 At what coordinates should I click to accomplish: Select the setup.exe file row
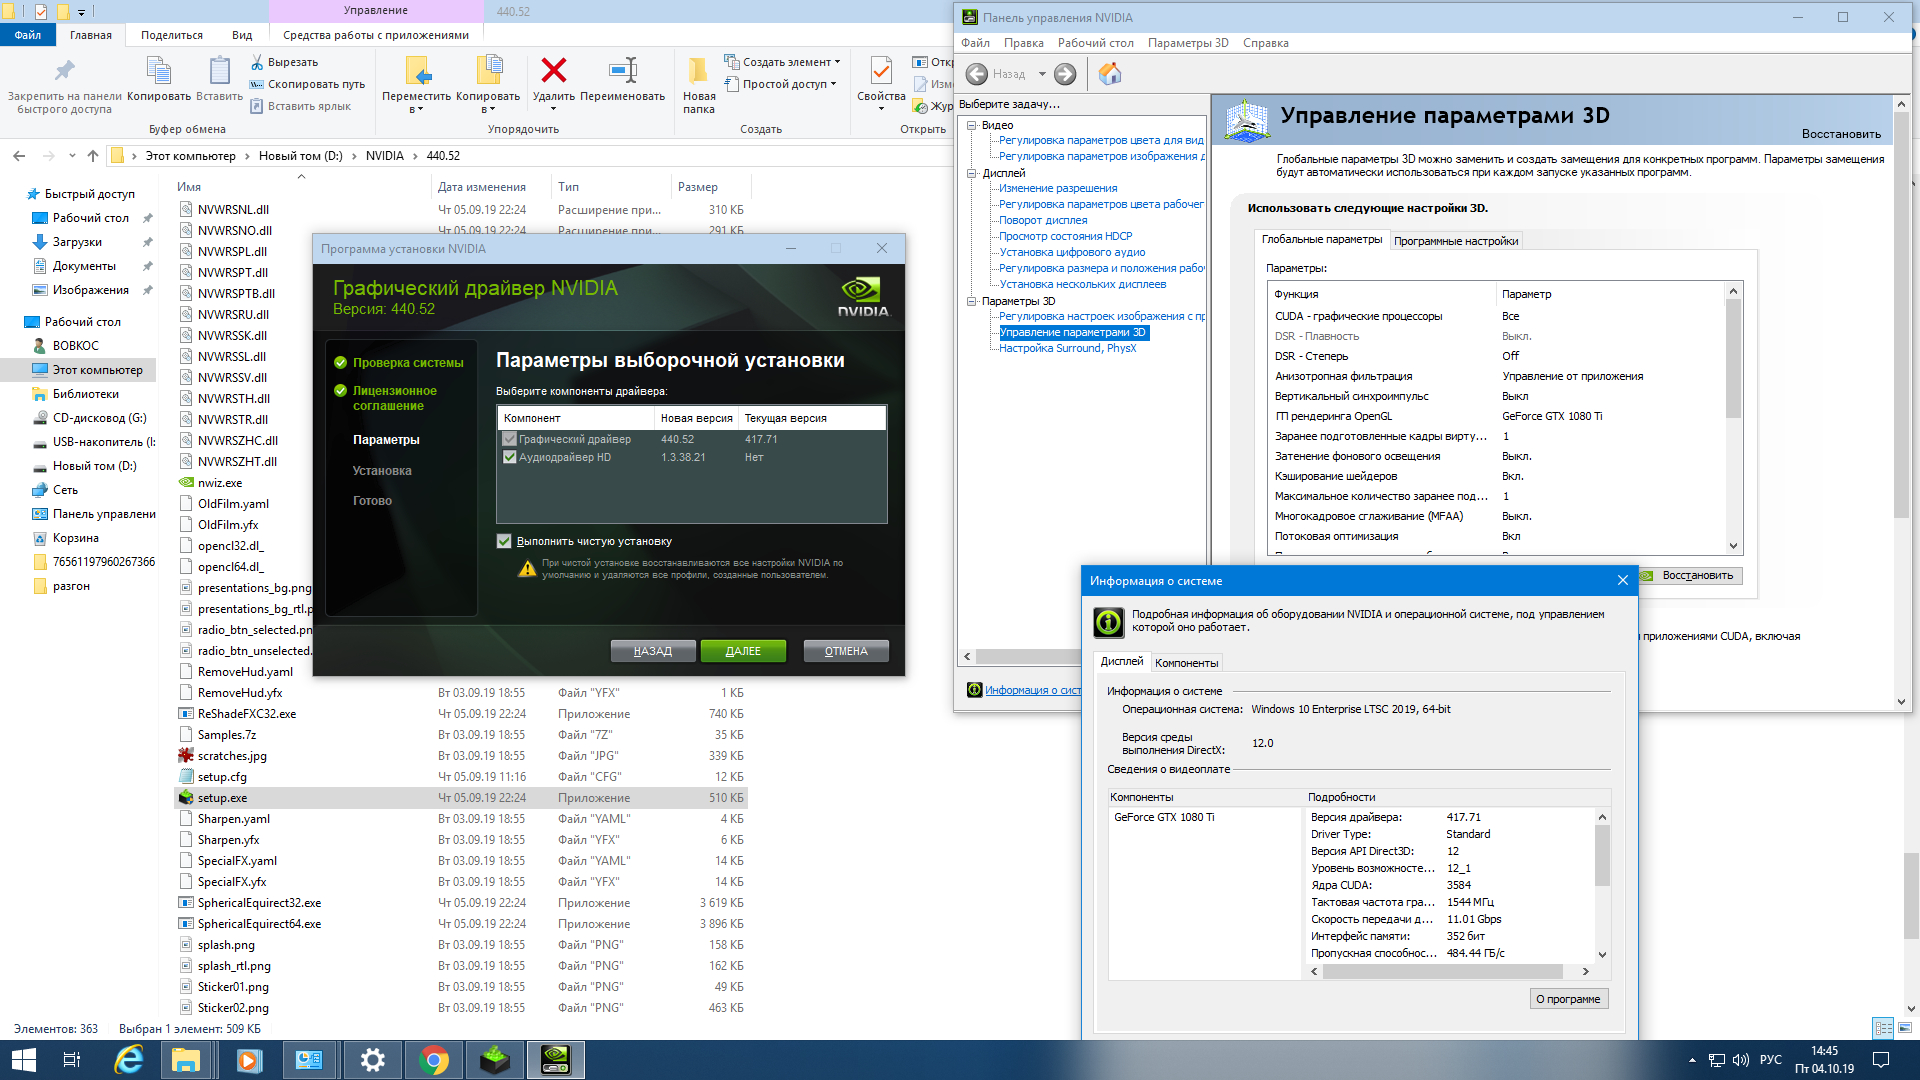coord(222,798)
